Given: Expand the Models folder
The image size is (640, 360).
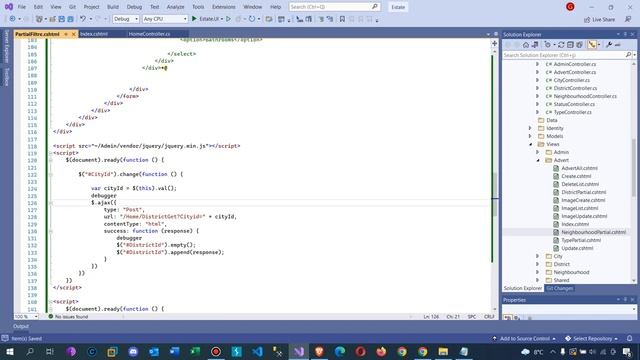Looking at the screenshot, I should 530,136.
